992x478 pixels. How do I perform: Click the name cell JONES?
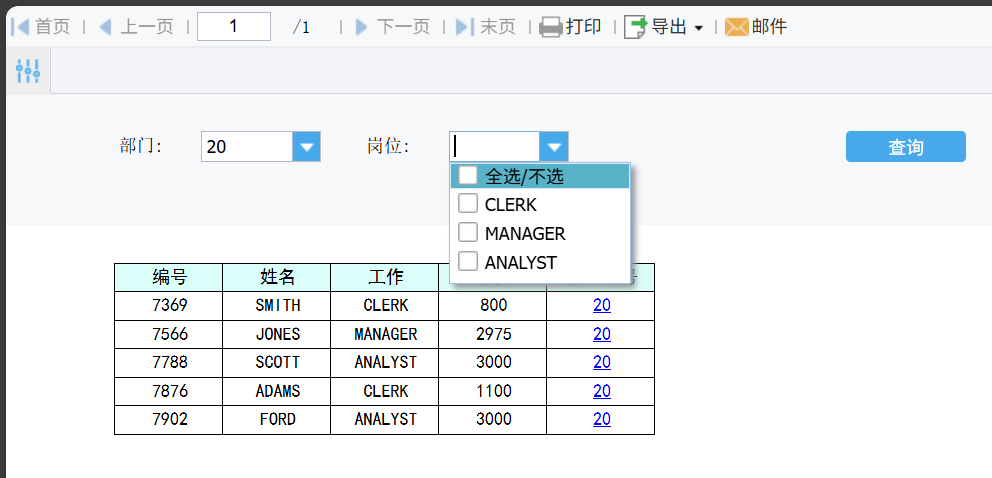click(x=277, y=334)
